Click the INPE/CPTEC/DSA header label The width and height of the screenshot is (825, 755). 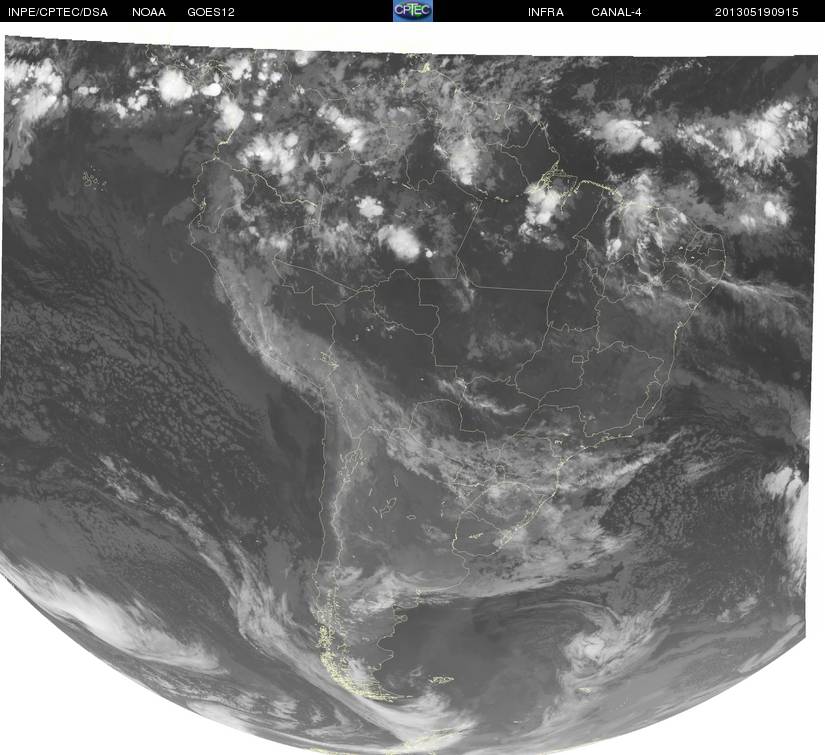(58, 12)
